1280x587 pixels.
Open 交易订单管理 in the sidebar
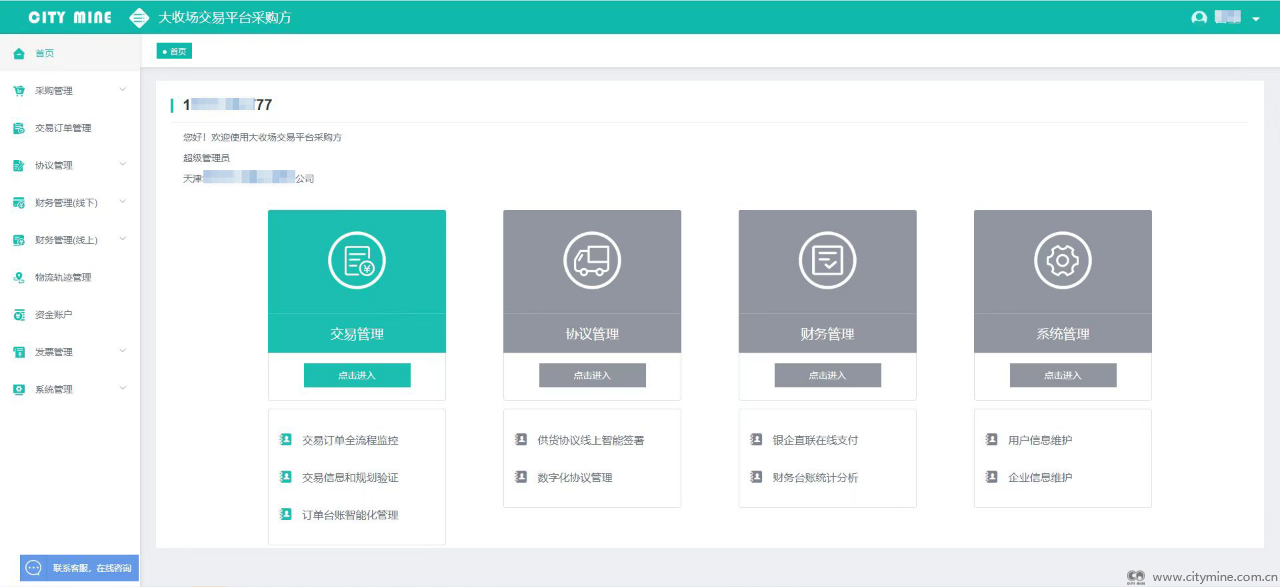point(62,128)
